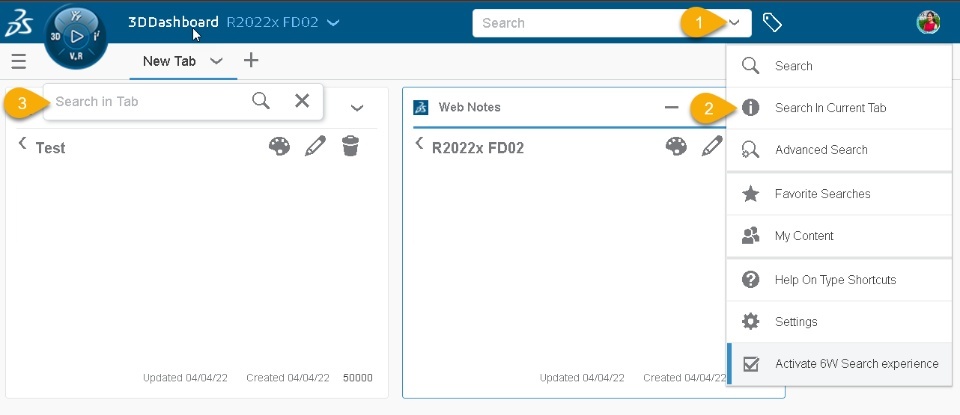This screenshot has height=415, width=960.
Task: Open the hamburger menu
Action: [18, 61]
